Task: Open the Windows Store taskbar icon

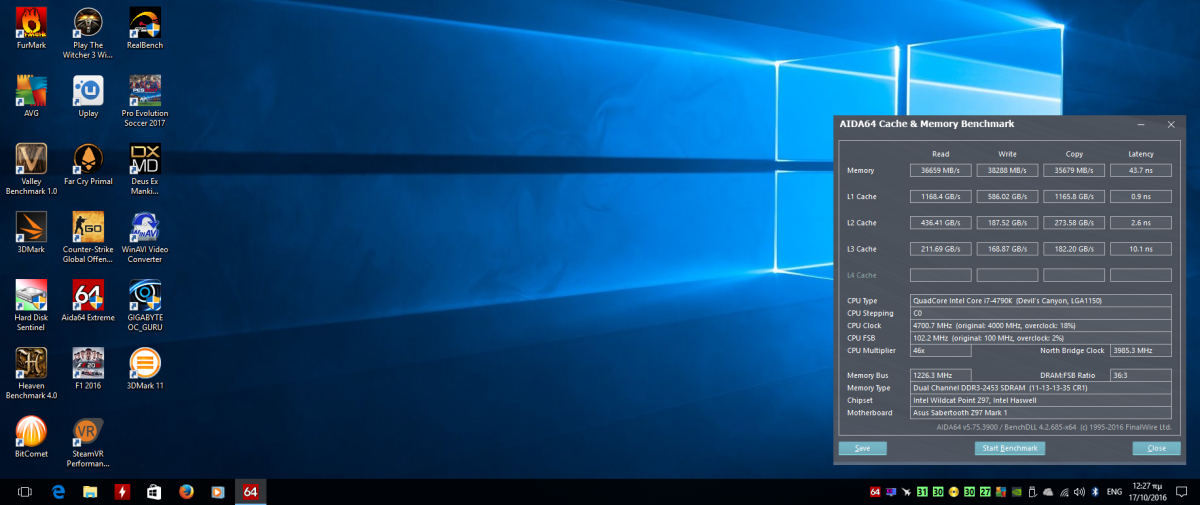Action: tap(154, 492)
